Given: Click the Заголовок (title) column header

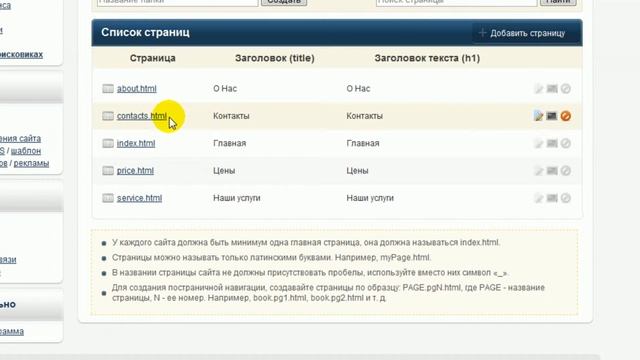Looking at the screenshot, I should point(275,58).
